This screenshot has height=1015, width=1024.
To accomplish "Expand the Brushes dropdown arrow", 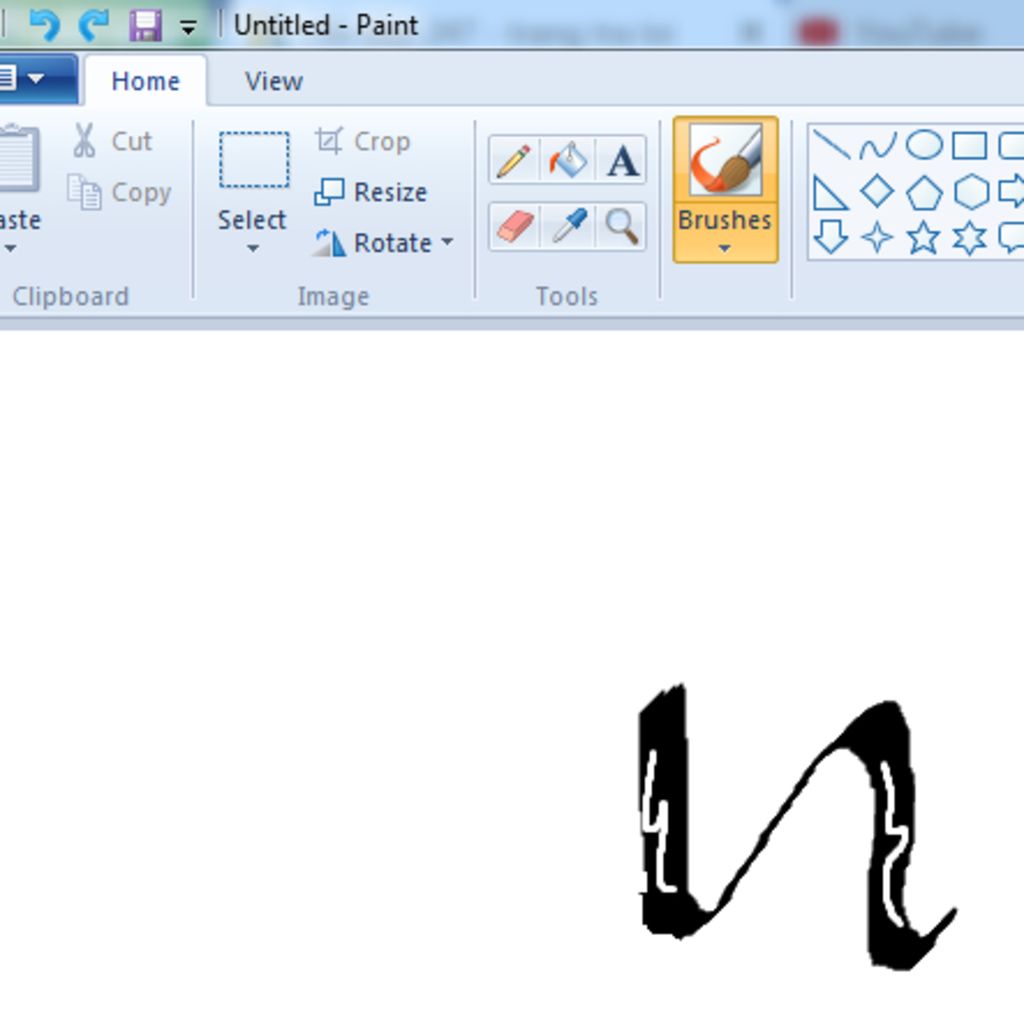I will coord(725,249).
